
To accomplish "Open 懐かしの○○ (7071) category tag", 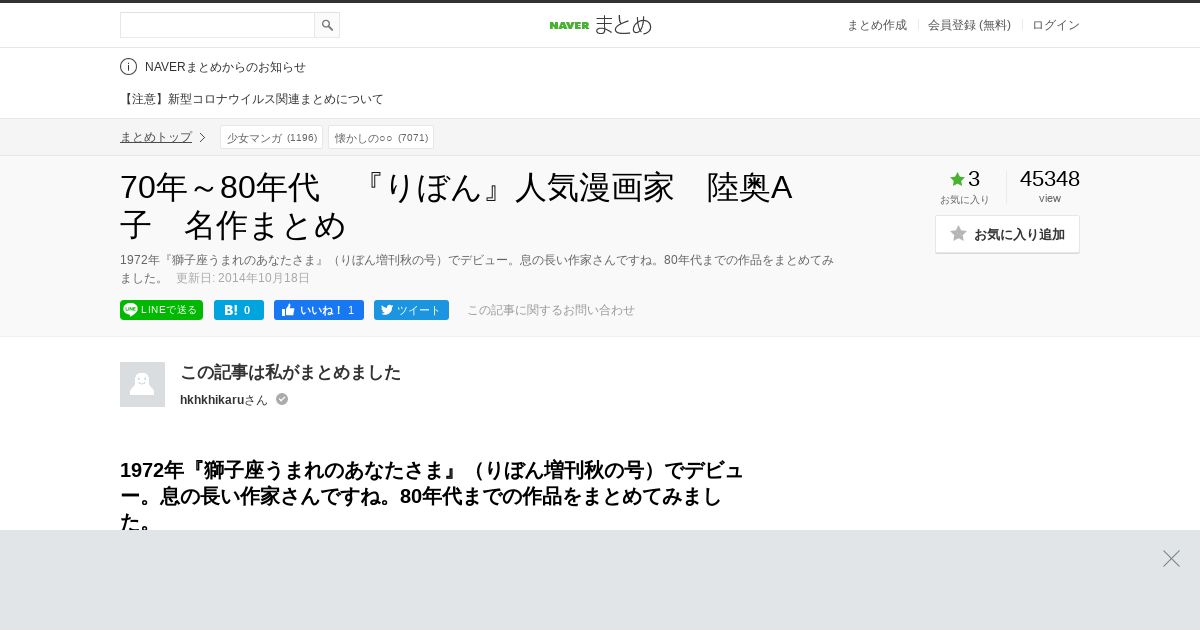I will pyautogui.click(x=381, y=137).
